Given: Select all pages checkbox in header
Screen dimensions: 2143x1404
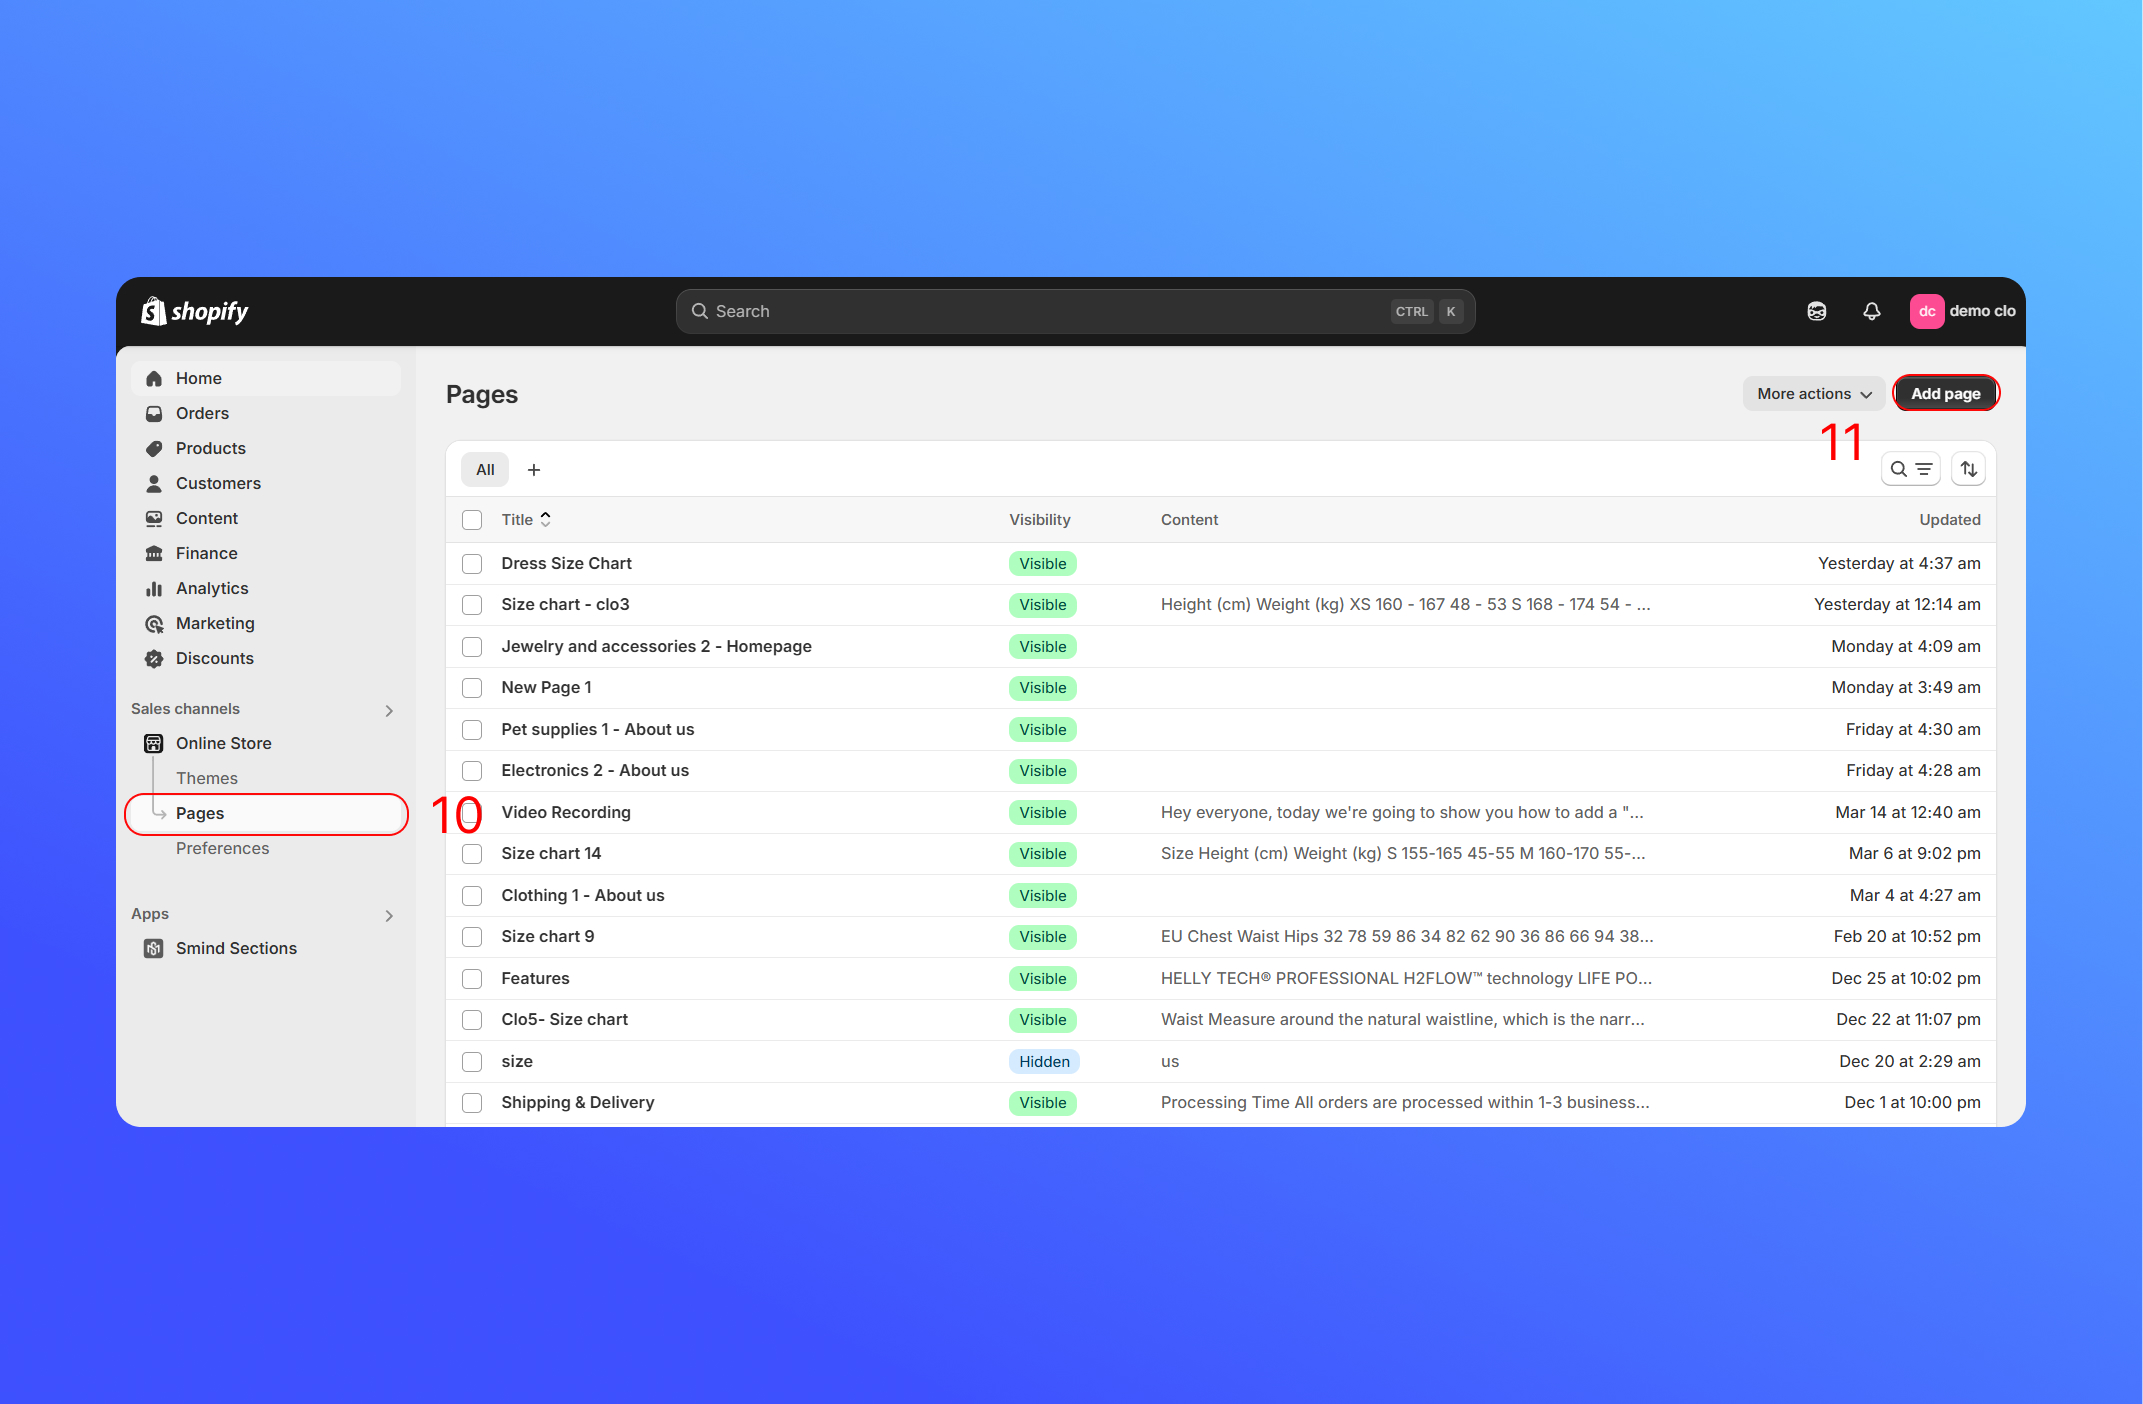Looking at the screenshot, I should [x=472, y=520].
